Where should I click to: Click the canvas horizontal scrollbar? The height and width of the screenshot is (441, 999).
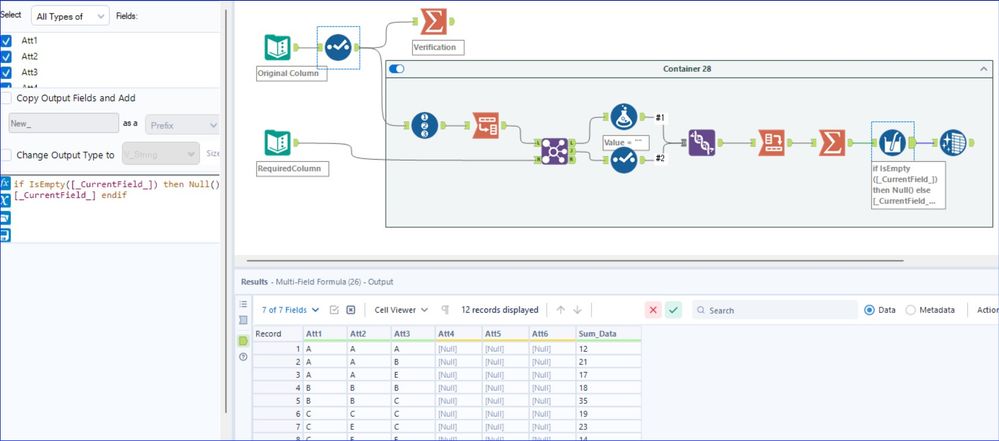coord(575,260)
